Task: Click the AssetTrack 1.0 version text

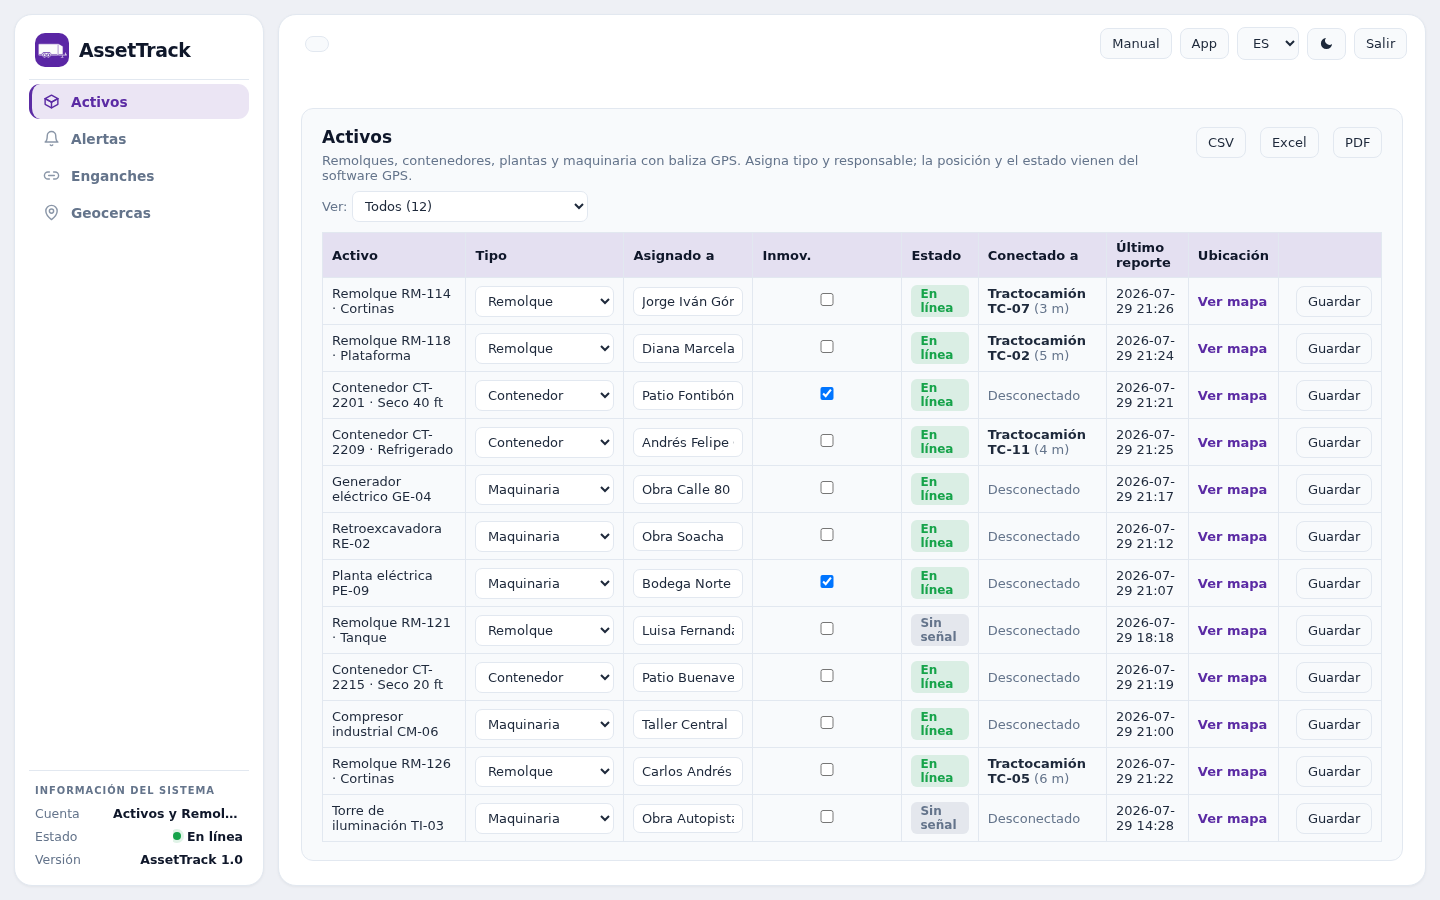Action: coord(191,860)
